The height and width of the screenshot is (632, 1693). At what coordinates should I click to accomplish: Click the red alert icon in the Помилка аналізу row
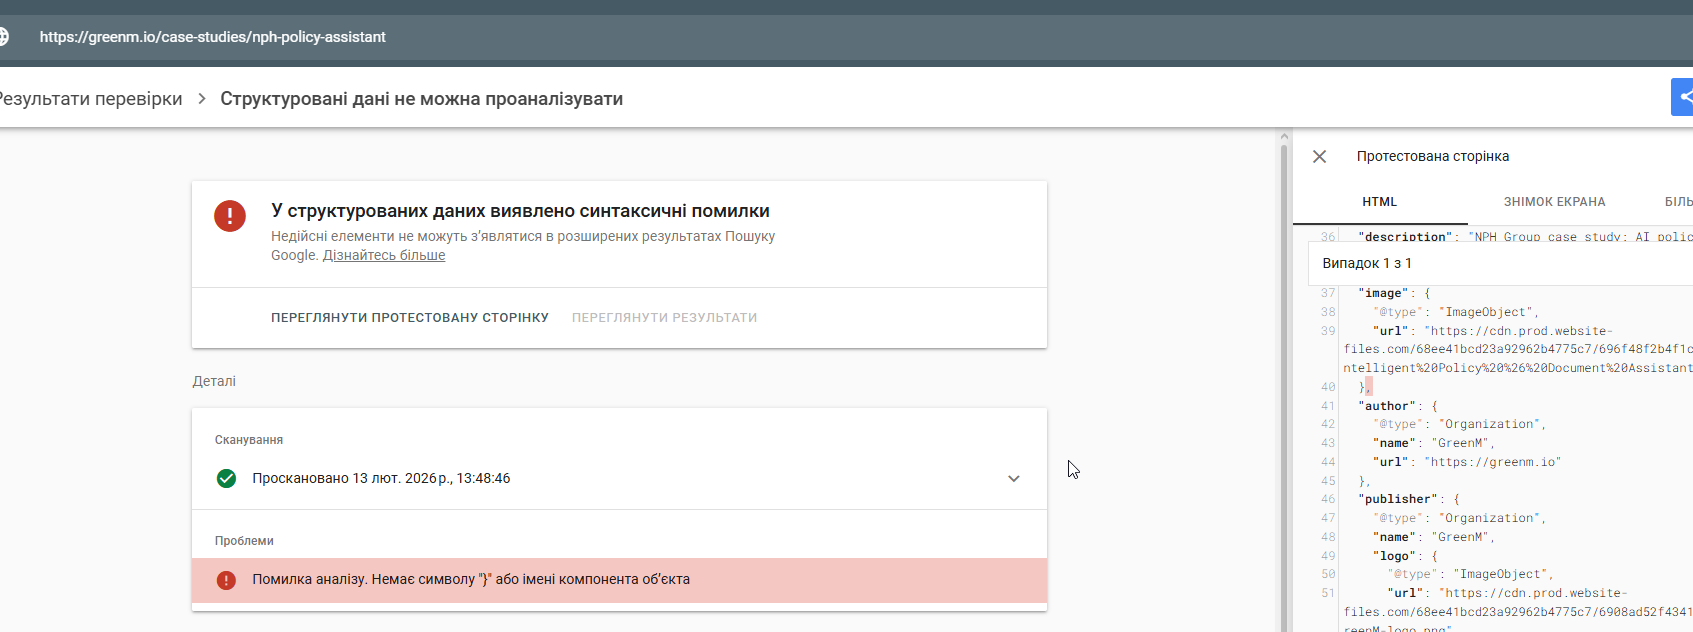227,580
